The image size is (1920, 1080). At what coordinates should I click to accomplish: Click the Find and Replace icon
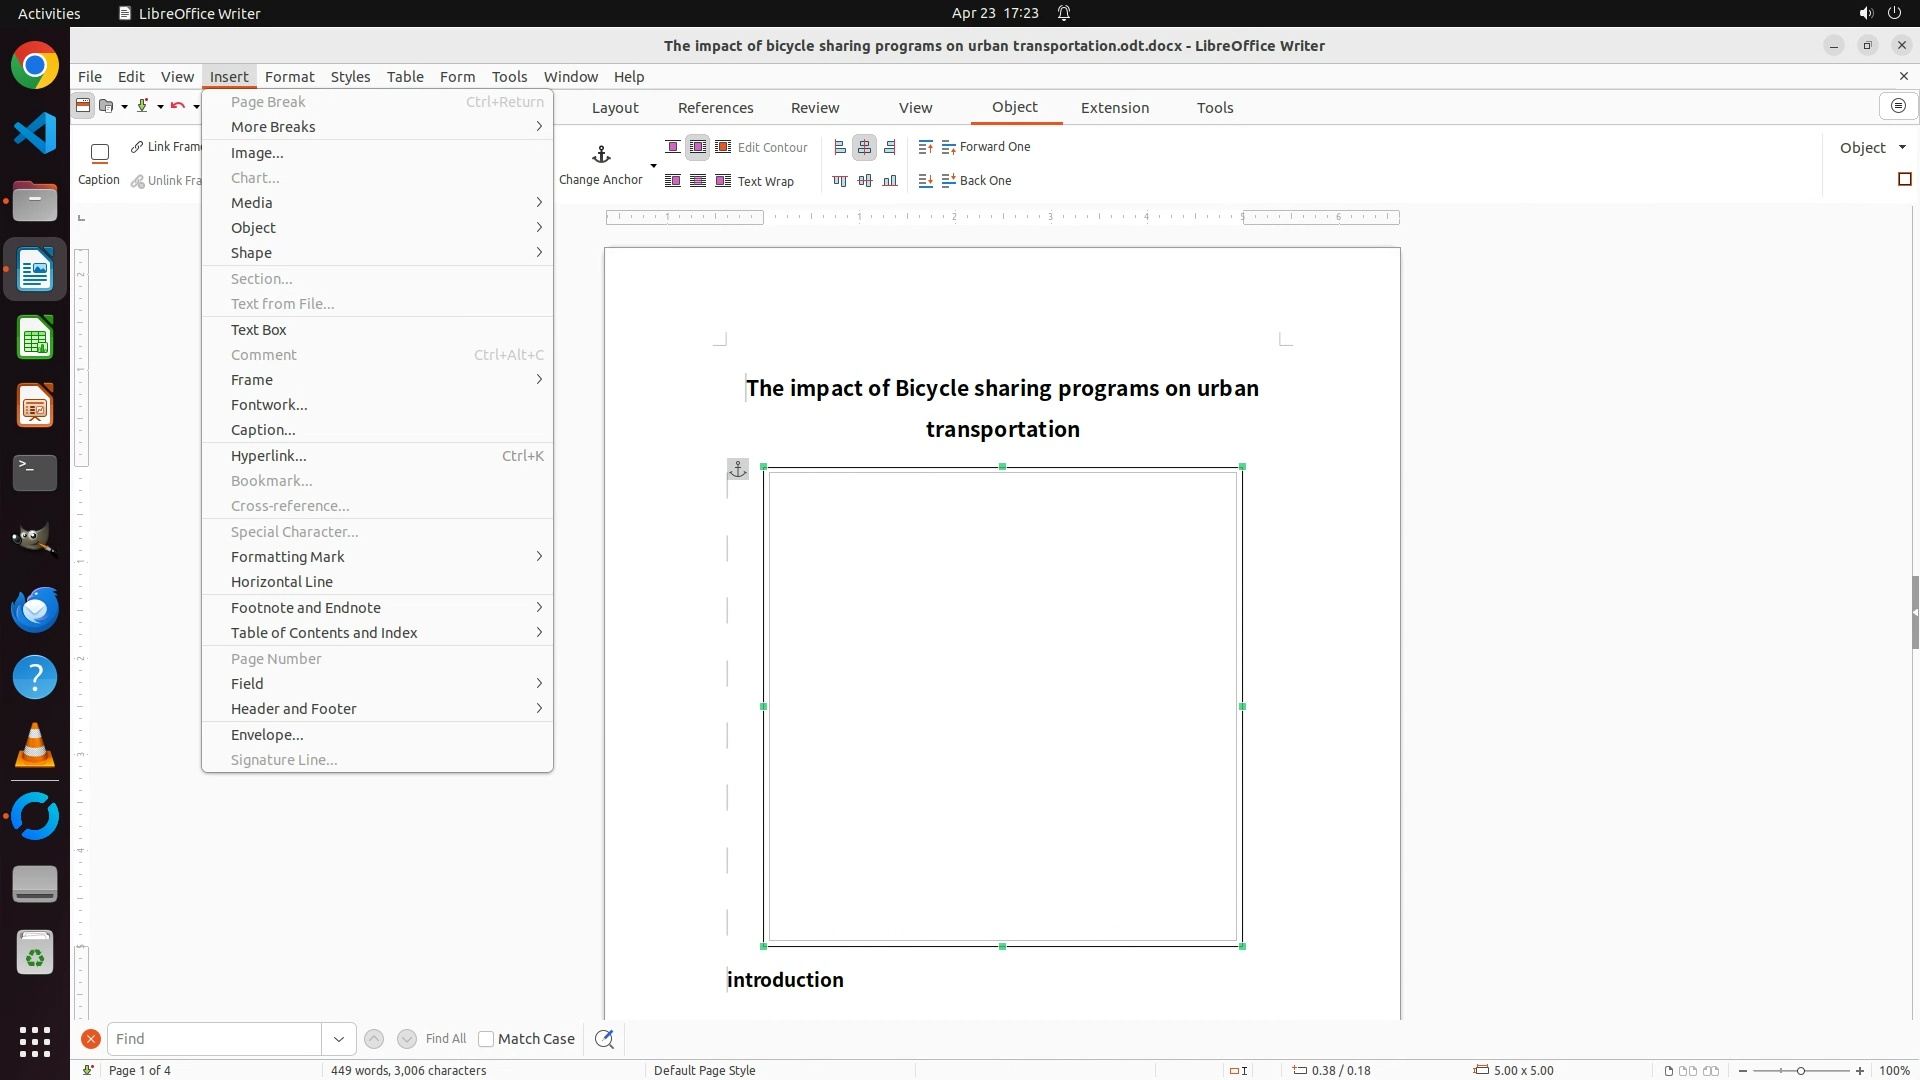[x=604, y=1039]
